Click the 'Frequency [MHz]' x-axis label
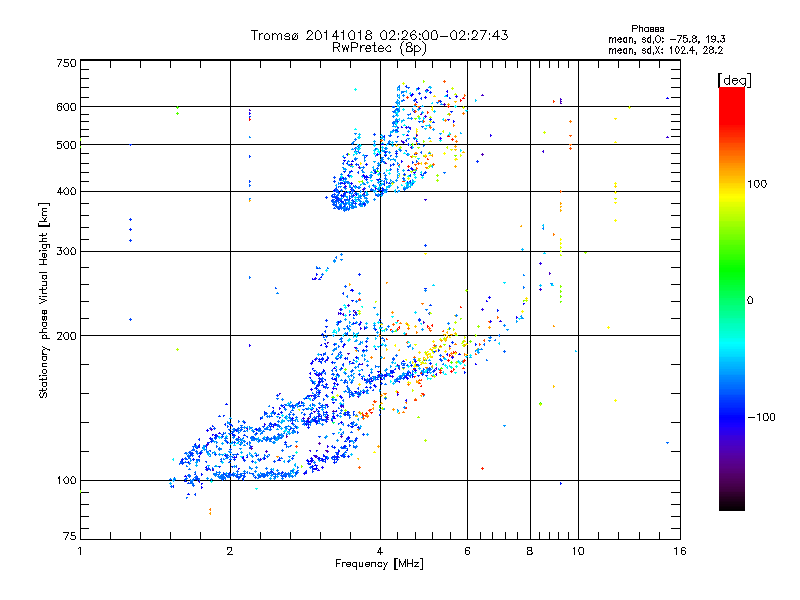The width and height of the screenshot is (800, 600). (x=379, y=564)
